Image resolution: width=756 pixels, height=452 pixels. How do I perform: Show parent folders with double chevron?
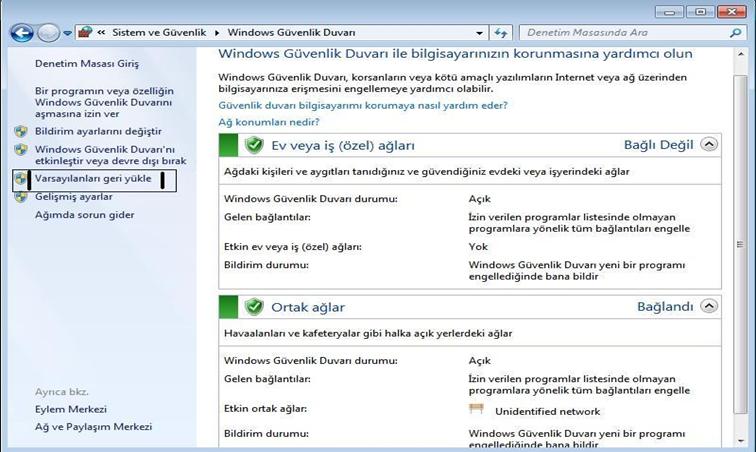coord(101,32)
